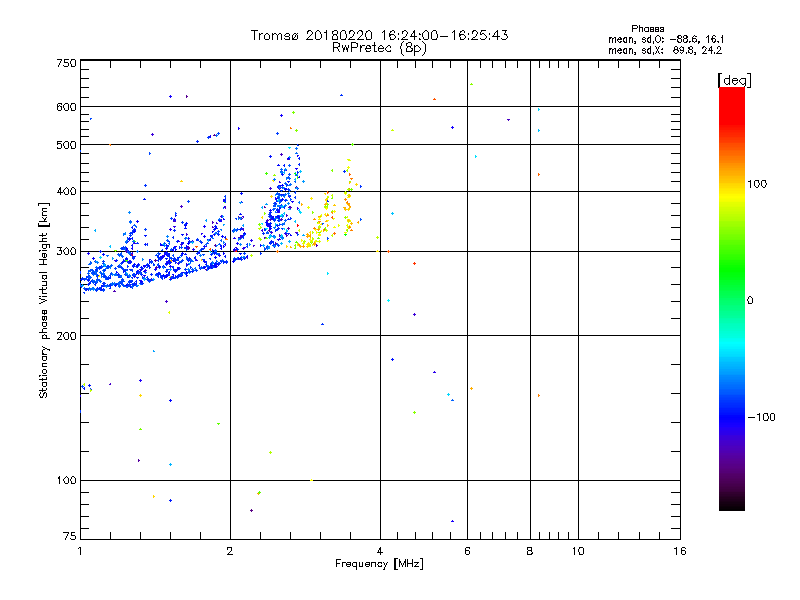Click the y-axis label '200'
Screen dimensions: 800x600
66,336
